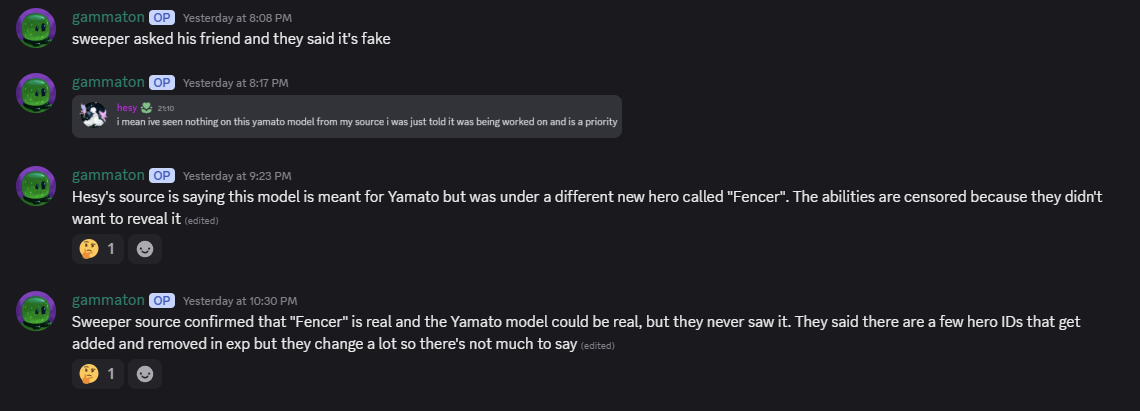The image size is (1140, 411).
Task: Toggle thinking emoji reaction on the 9:23 PM message
Action: (98, 249)
